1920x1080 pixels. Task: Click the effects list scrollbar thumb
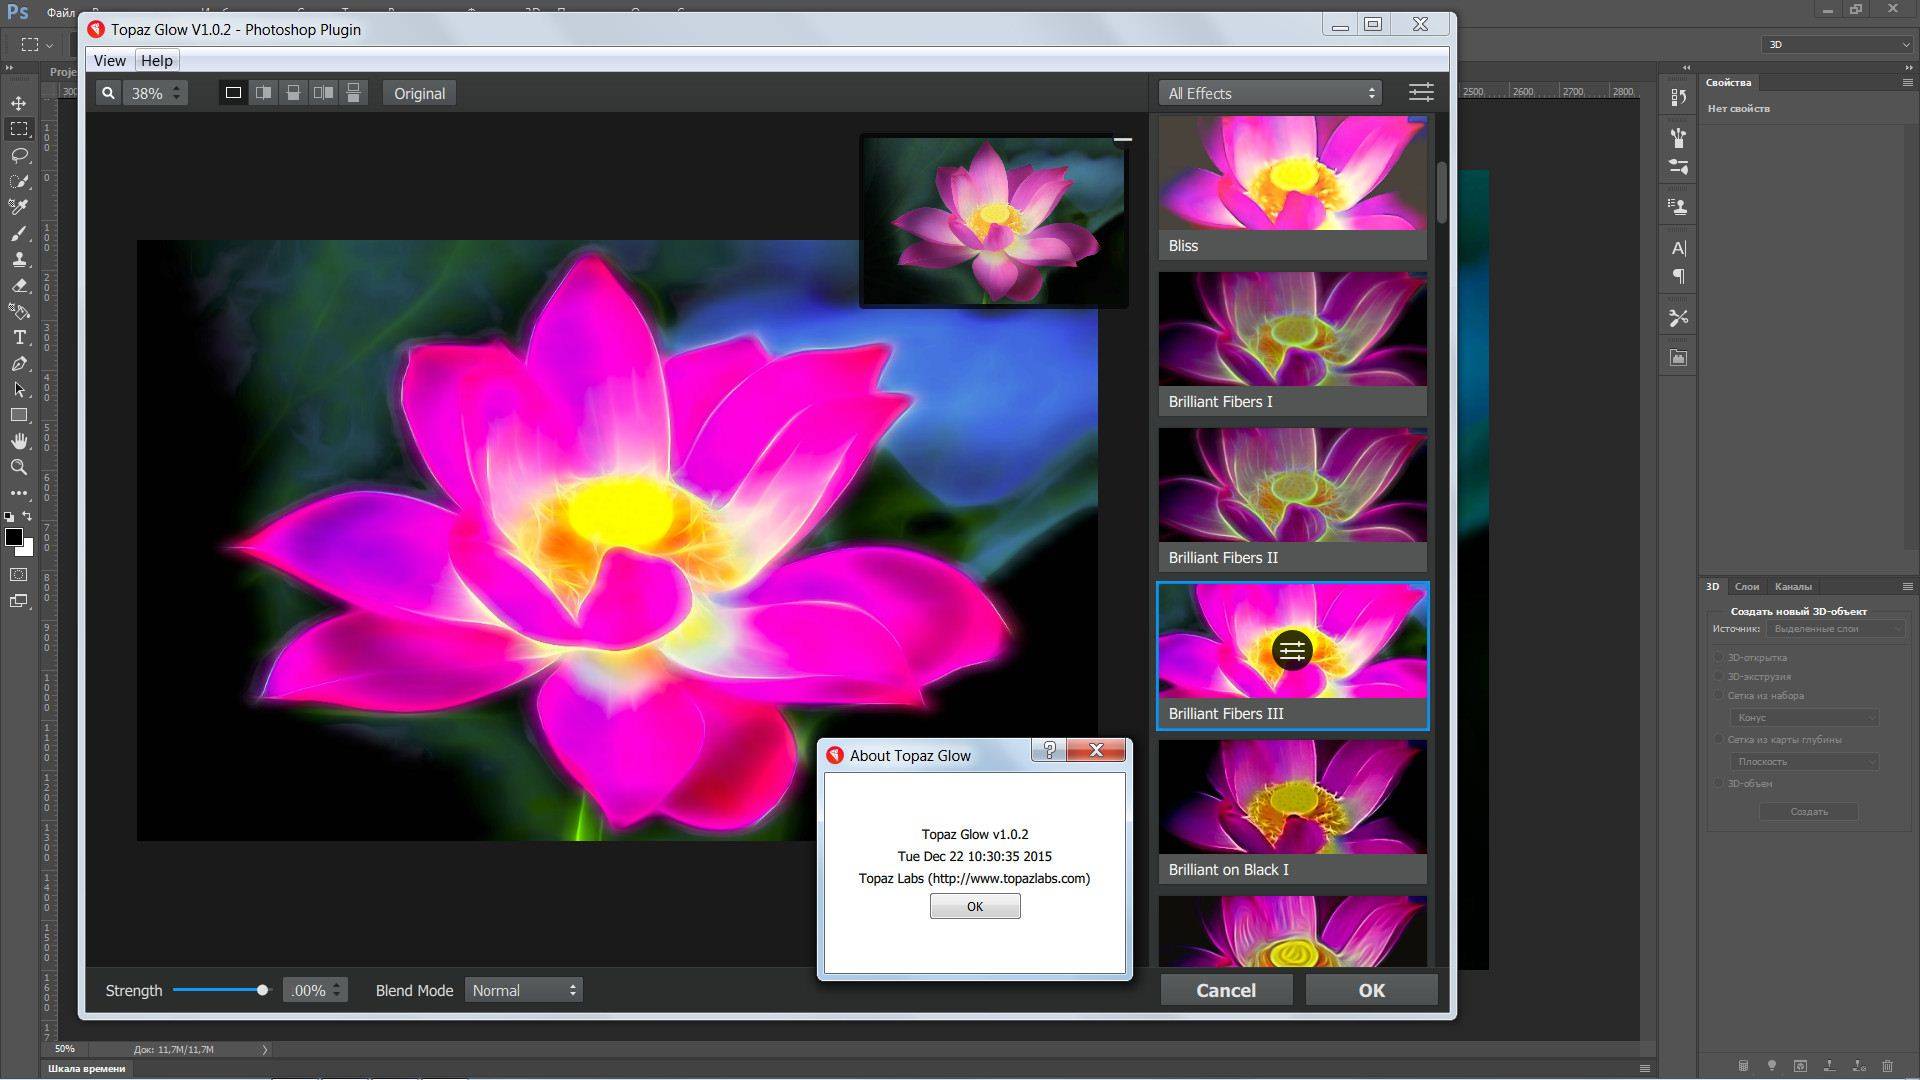point(1442,192)
